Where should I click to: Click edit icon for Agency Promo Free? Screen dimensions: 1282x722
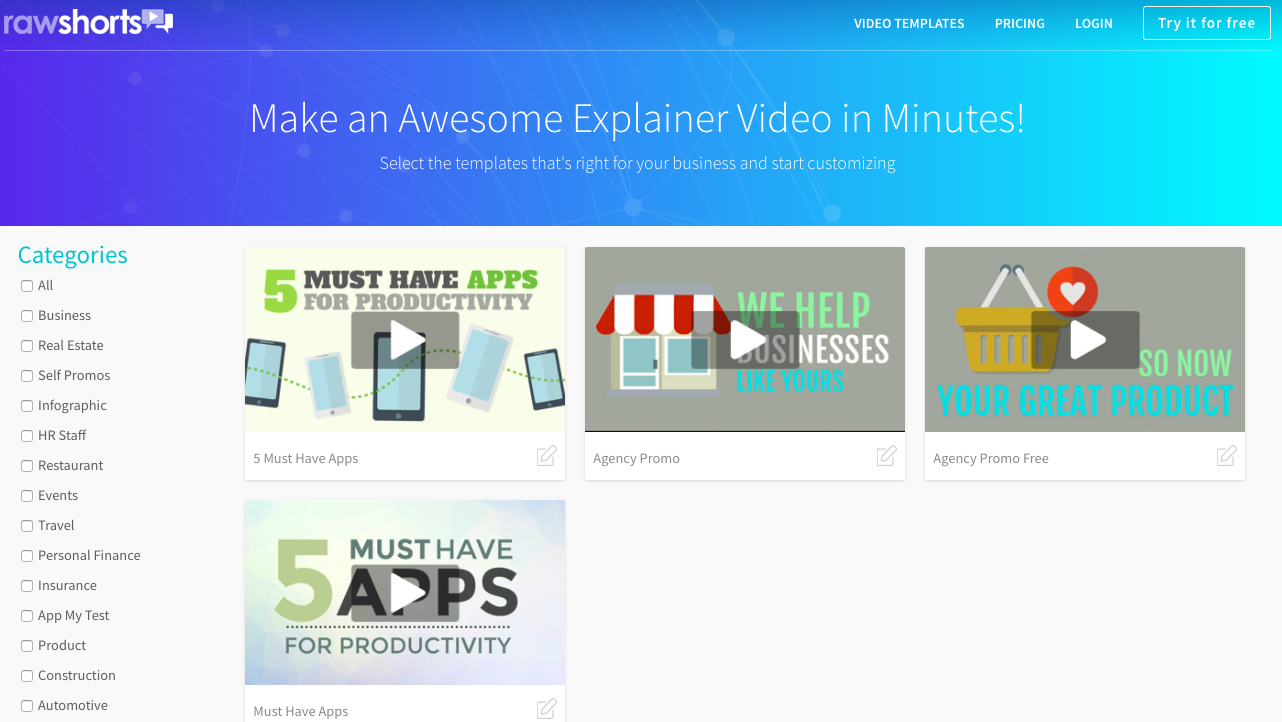point(1226,457)
